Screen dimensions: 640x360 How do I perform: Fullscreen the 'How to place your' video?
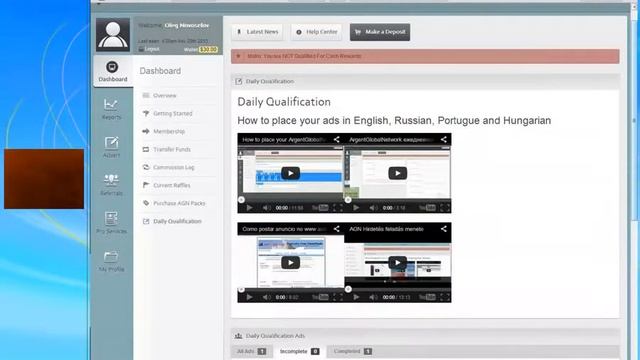click(x=338, y=208)
